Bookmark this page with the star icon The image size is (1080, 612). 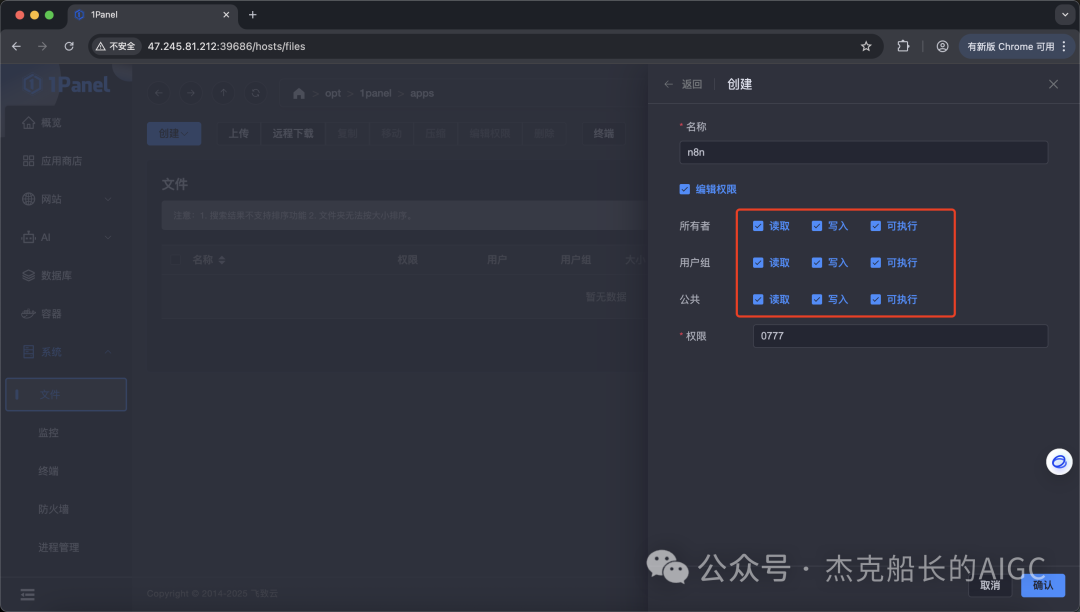pyautogui.click(x=866, y=46)
